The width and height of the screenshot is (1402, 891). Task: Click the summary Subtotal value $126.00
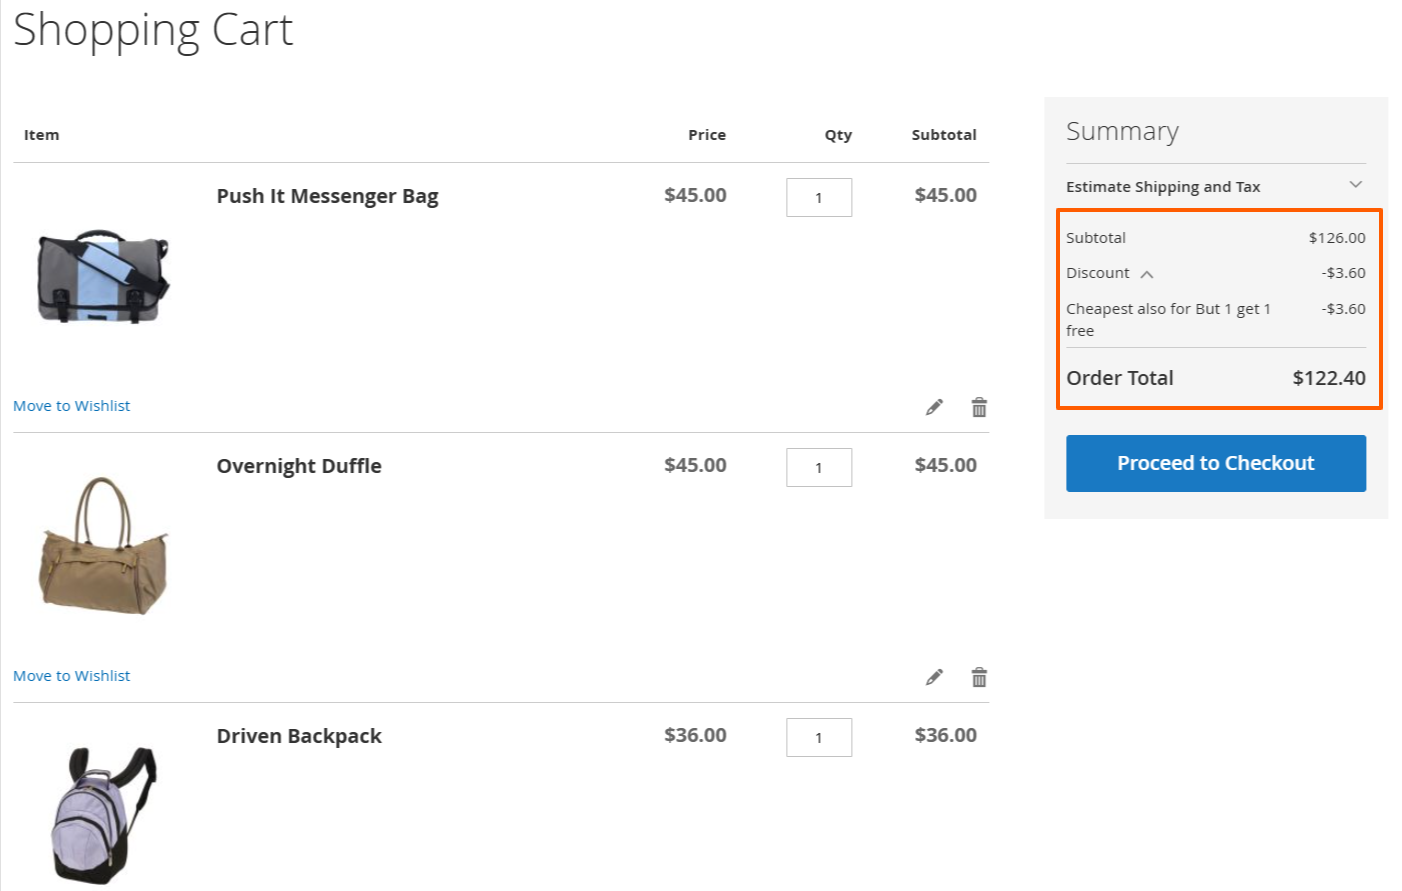[x=1337, y=238]
